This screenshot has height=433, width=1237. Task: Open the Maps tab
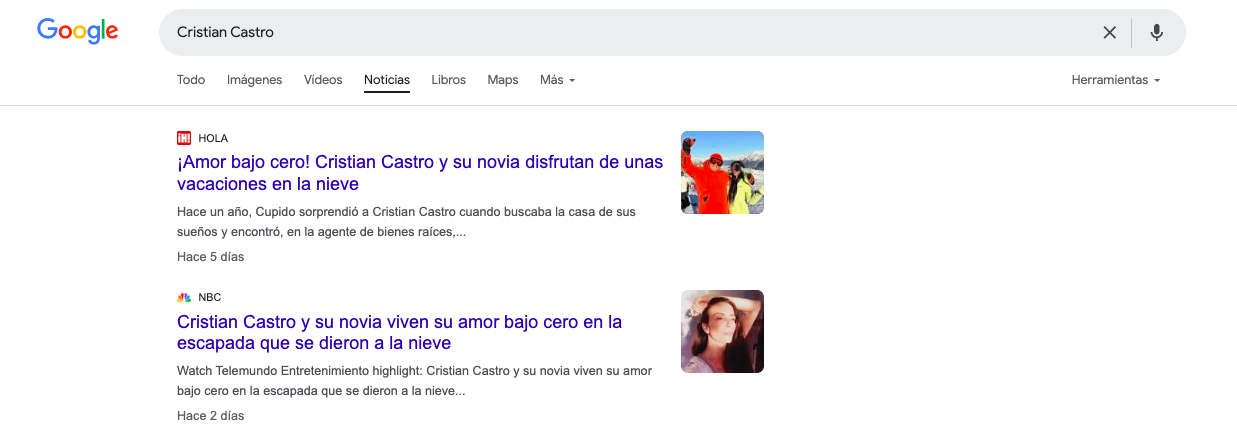(x=503, y=80)
